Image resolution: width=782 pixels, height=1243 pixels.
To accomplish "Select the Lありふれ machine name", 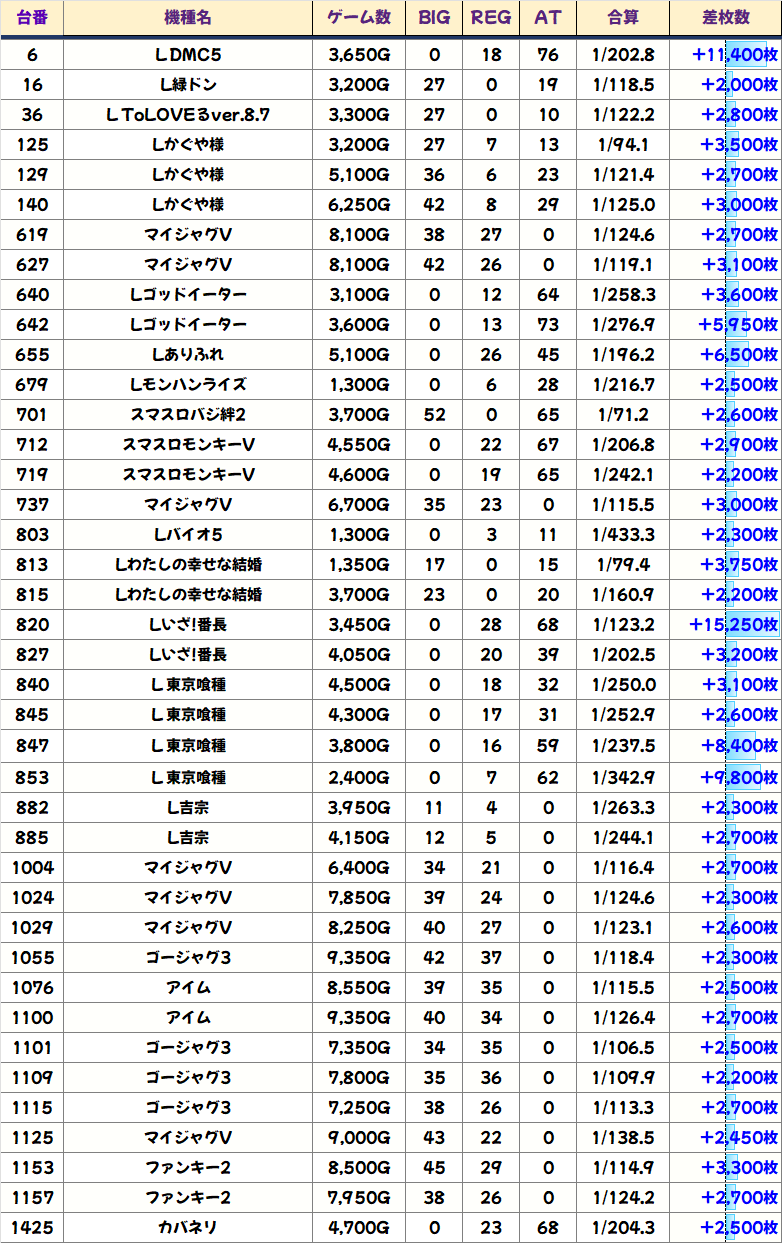I will point(188,355).
